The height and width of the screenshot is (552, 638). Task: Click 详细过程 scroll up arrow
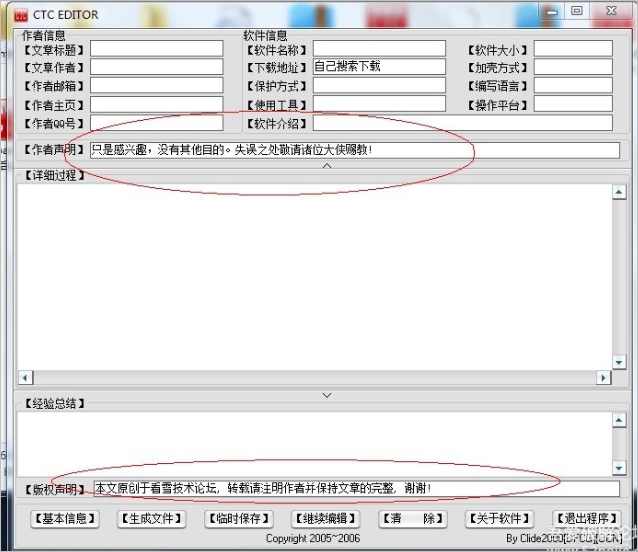(619, 192)
